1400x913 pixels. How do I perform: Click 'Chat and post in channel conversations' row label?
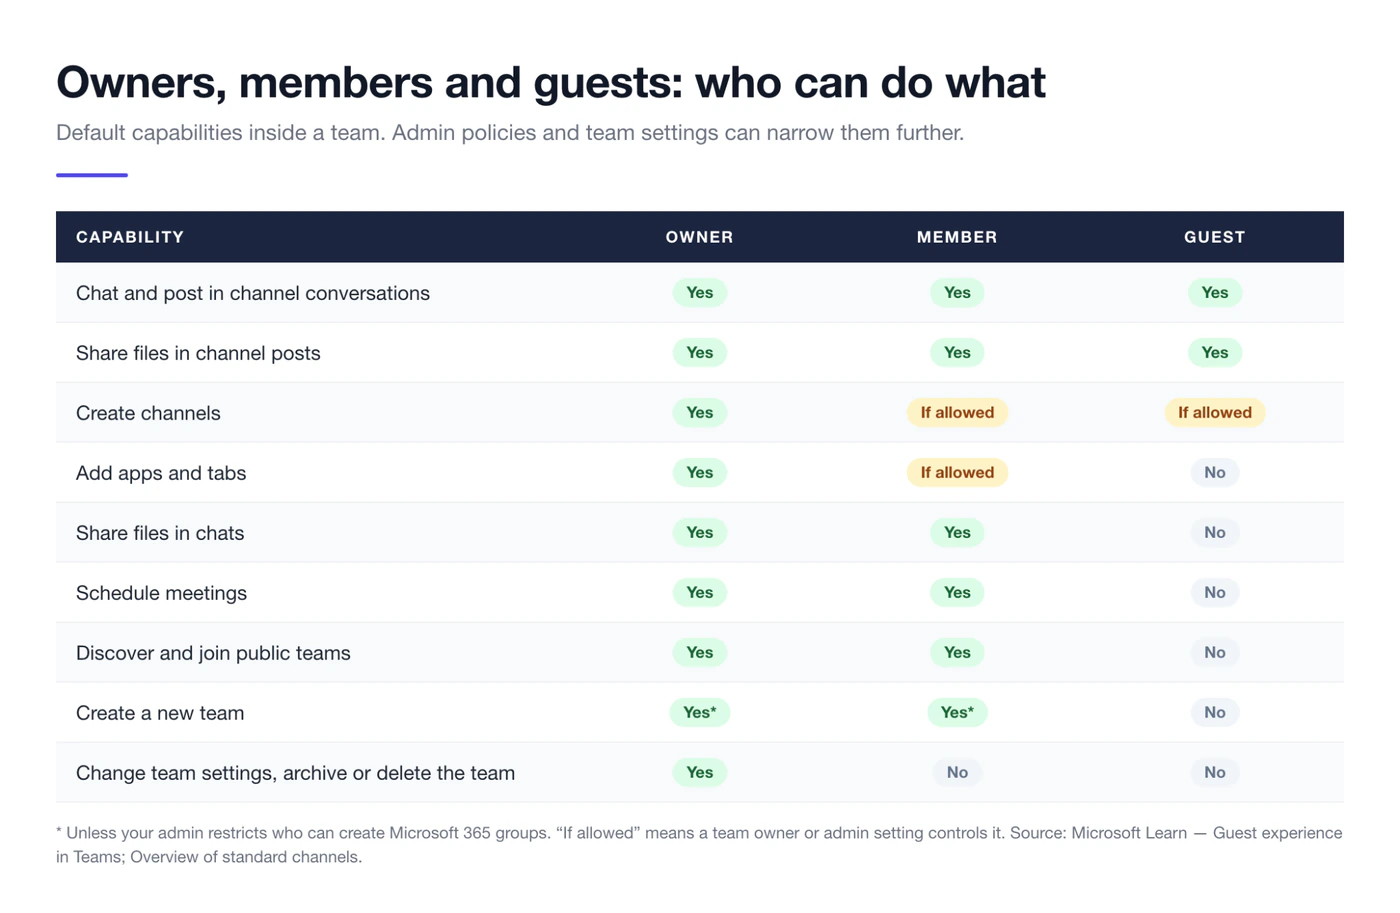[x=253, y=293]
